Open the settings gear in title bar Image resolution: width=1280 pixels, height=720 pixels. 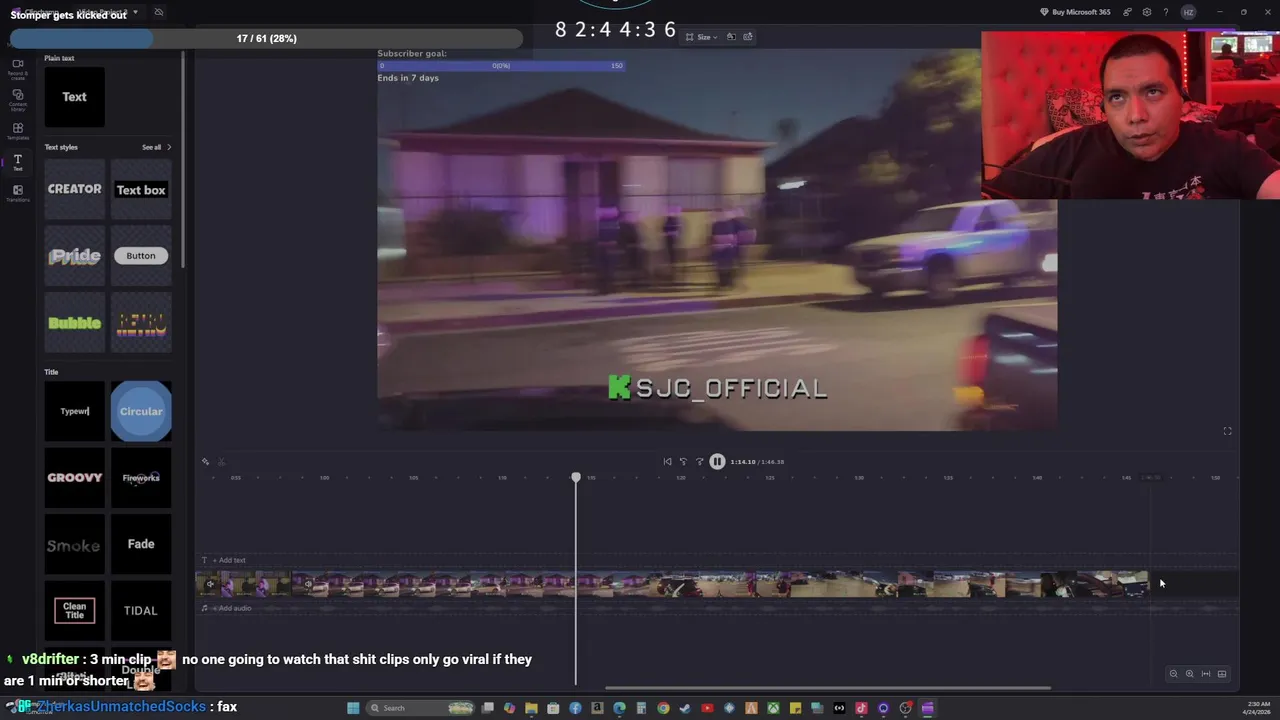coord(1147,12)
